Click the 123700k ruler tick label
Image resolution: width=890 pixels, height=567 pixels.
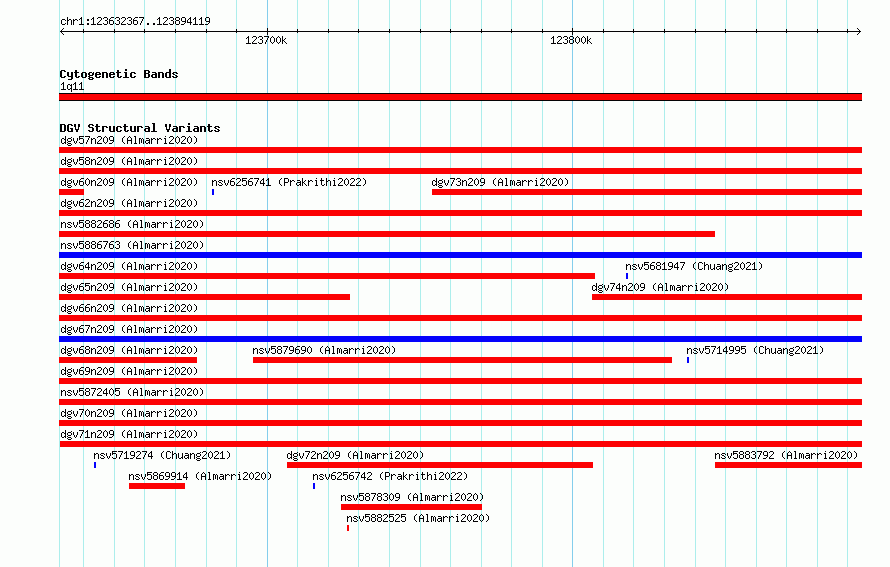tap(266, 40)
